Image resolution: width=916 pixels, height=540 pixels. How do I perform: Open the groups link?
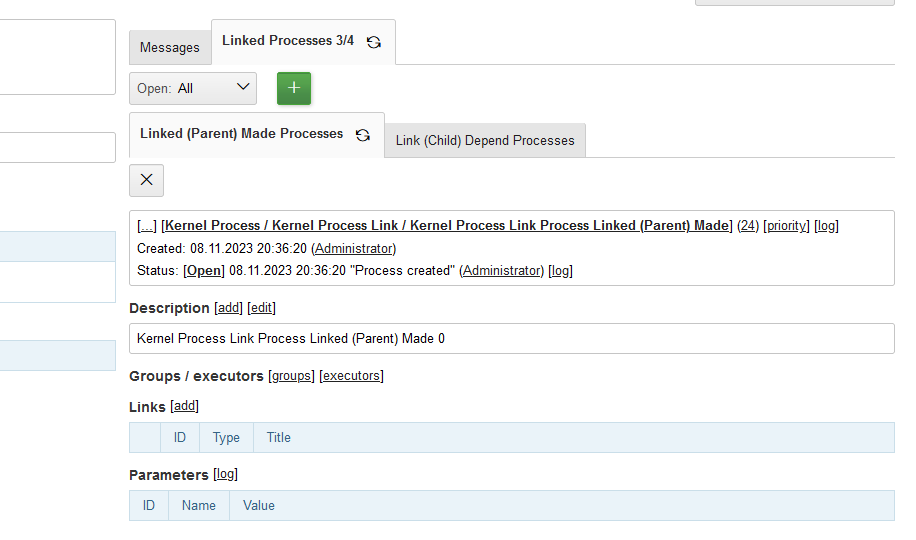[292, 376]
